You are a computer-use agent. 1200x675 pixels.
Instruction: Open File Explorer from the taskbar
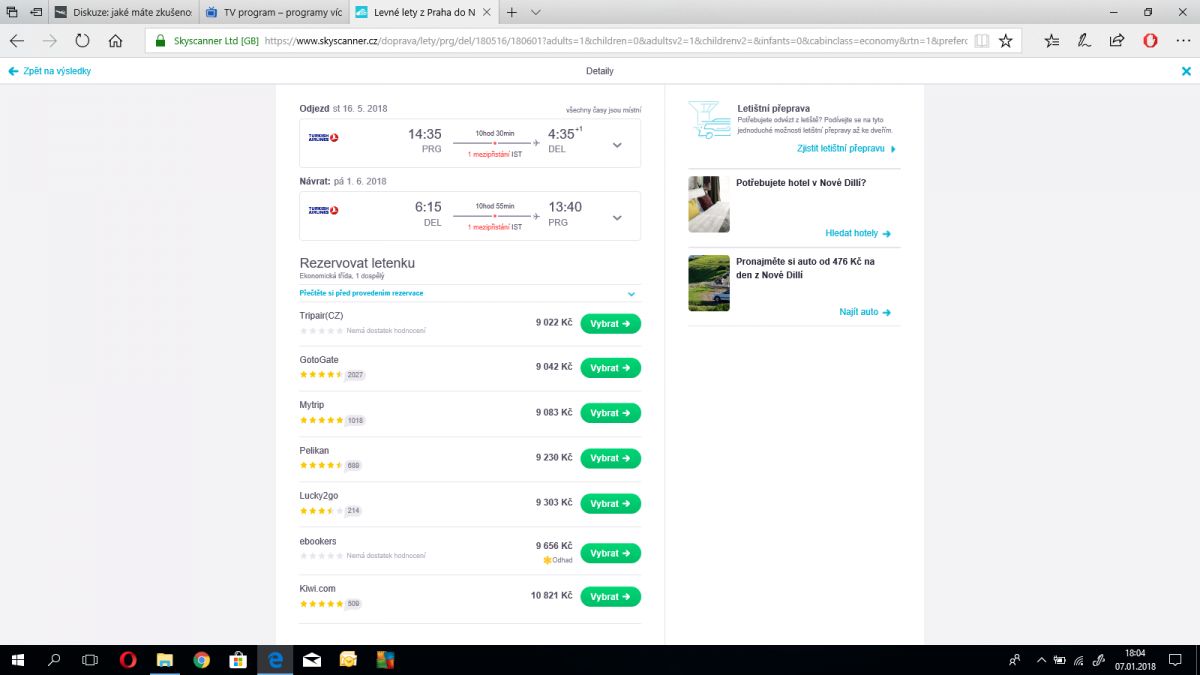[x=165, y=660]
